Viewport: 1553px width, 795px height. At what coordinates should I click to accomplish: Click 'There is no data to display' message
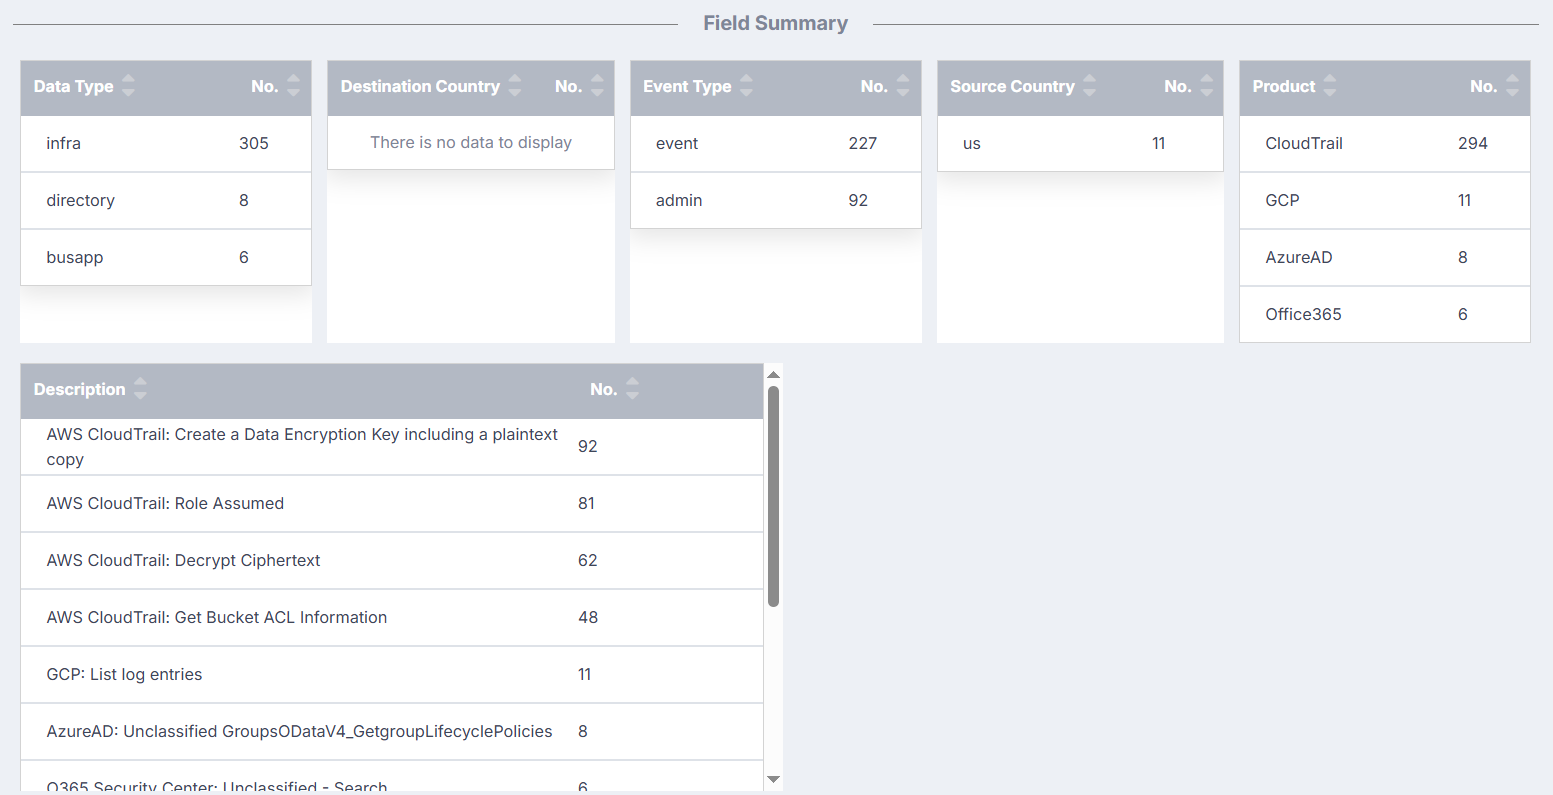[x=471, y=142]
